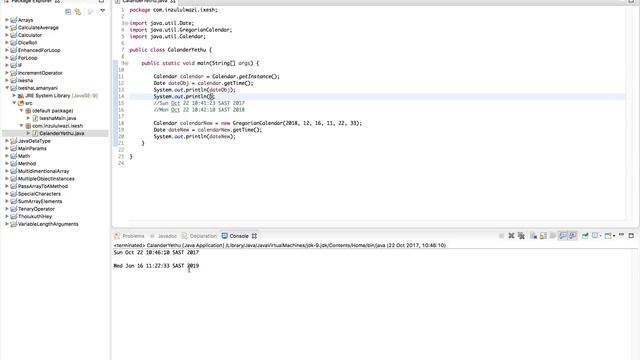640x360 pixels.
Task: Click line 14 System.out.println code
Action: coord(184,96)
